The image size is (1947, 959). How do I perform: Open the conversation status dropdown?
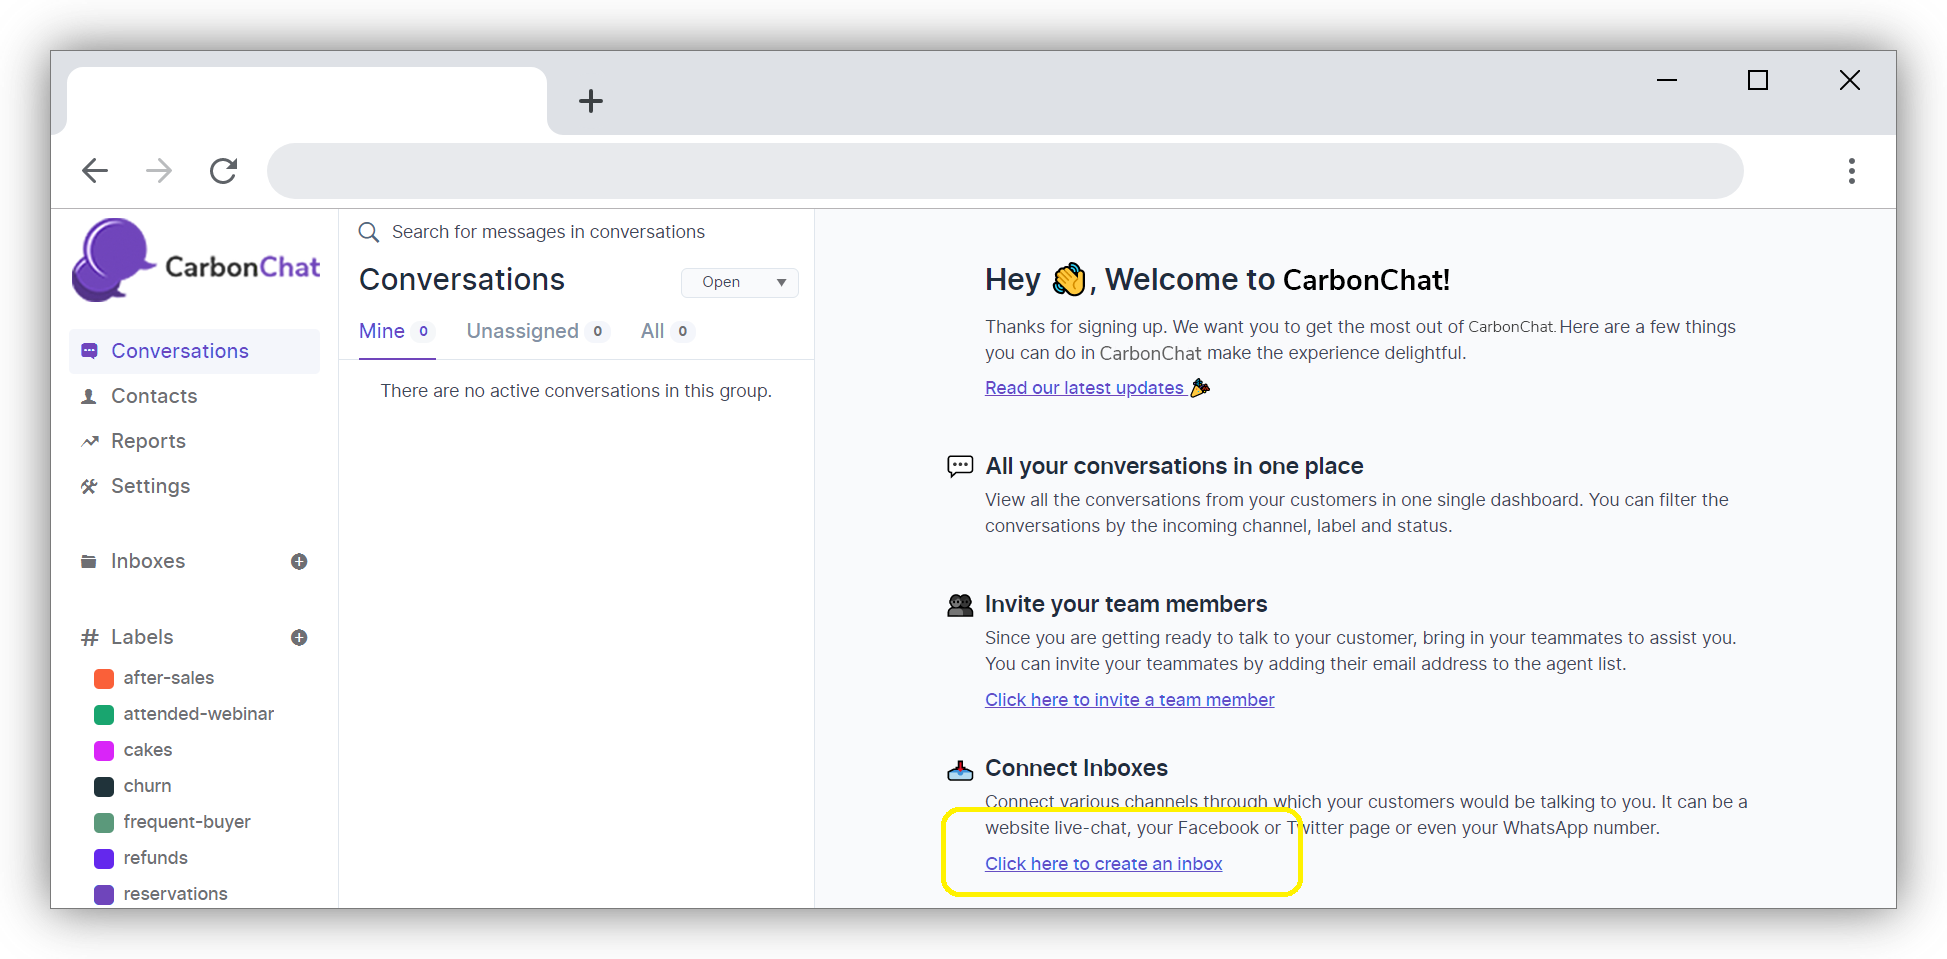[739, 283]
